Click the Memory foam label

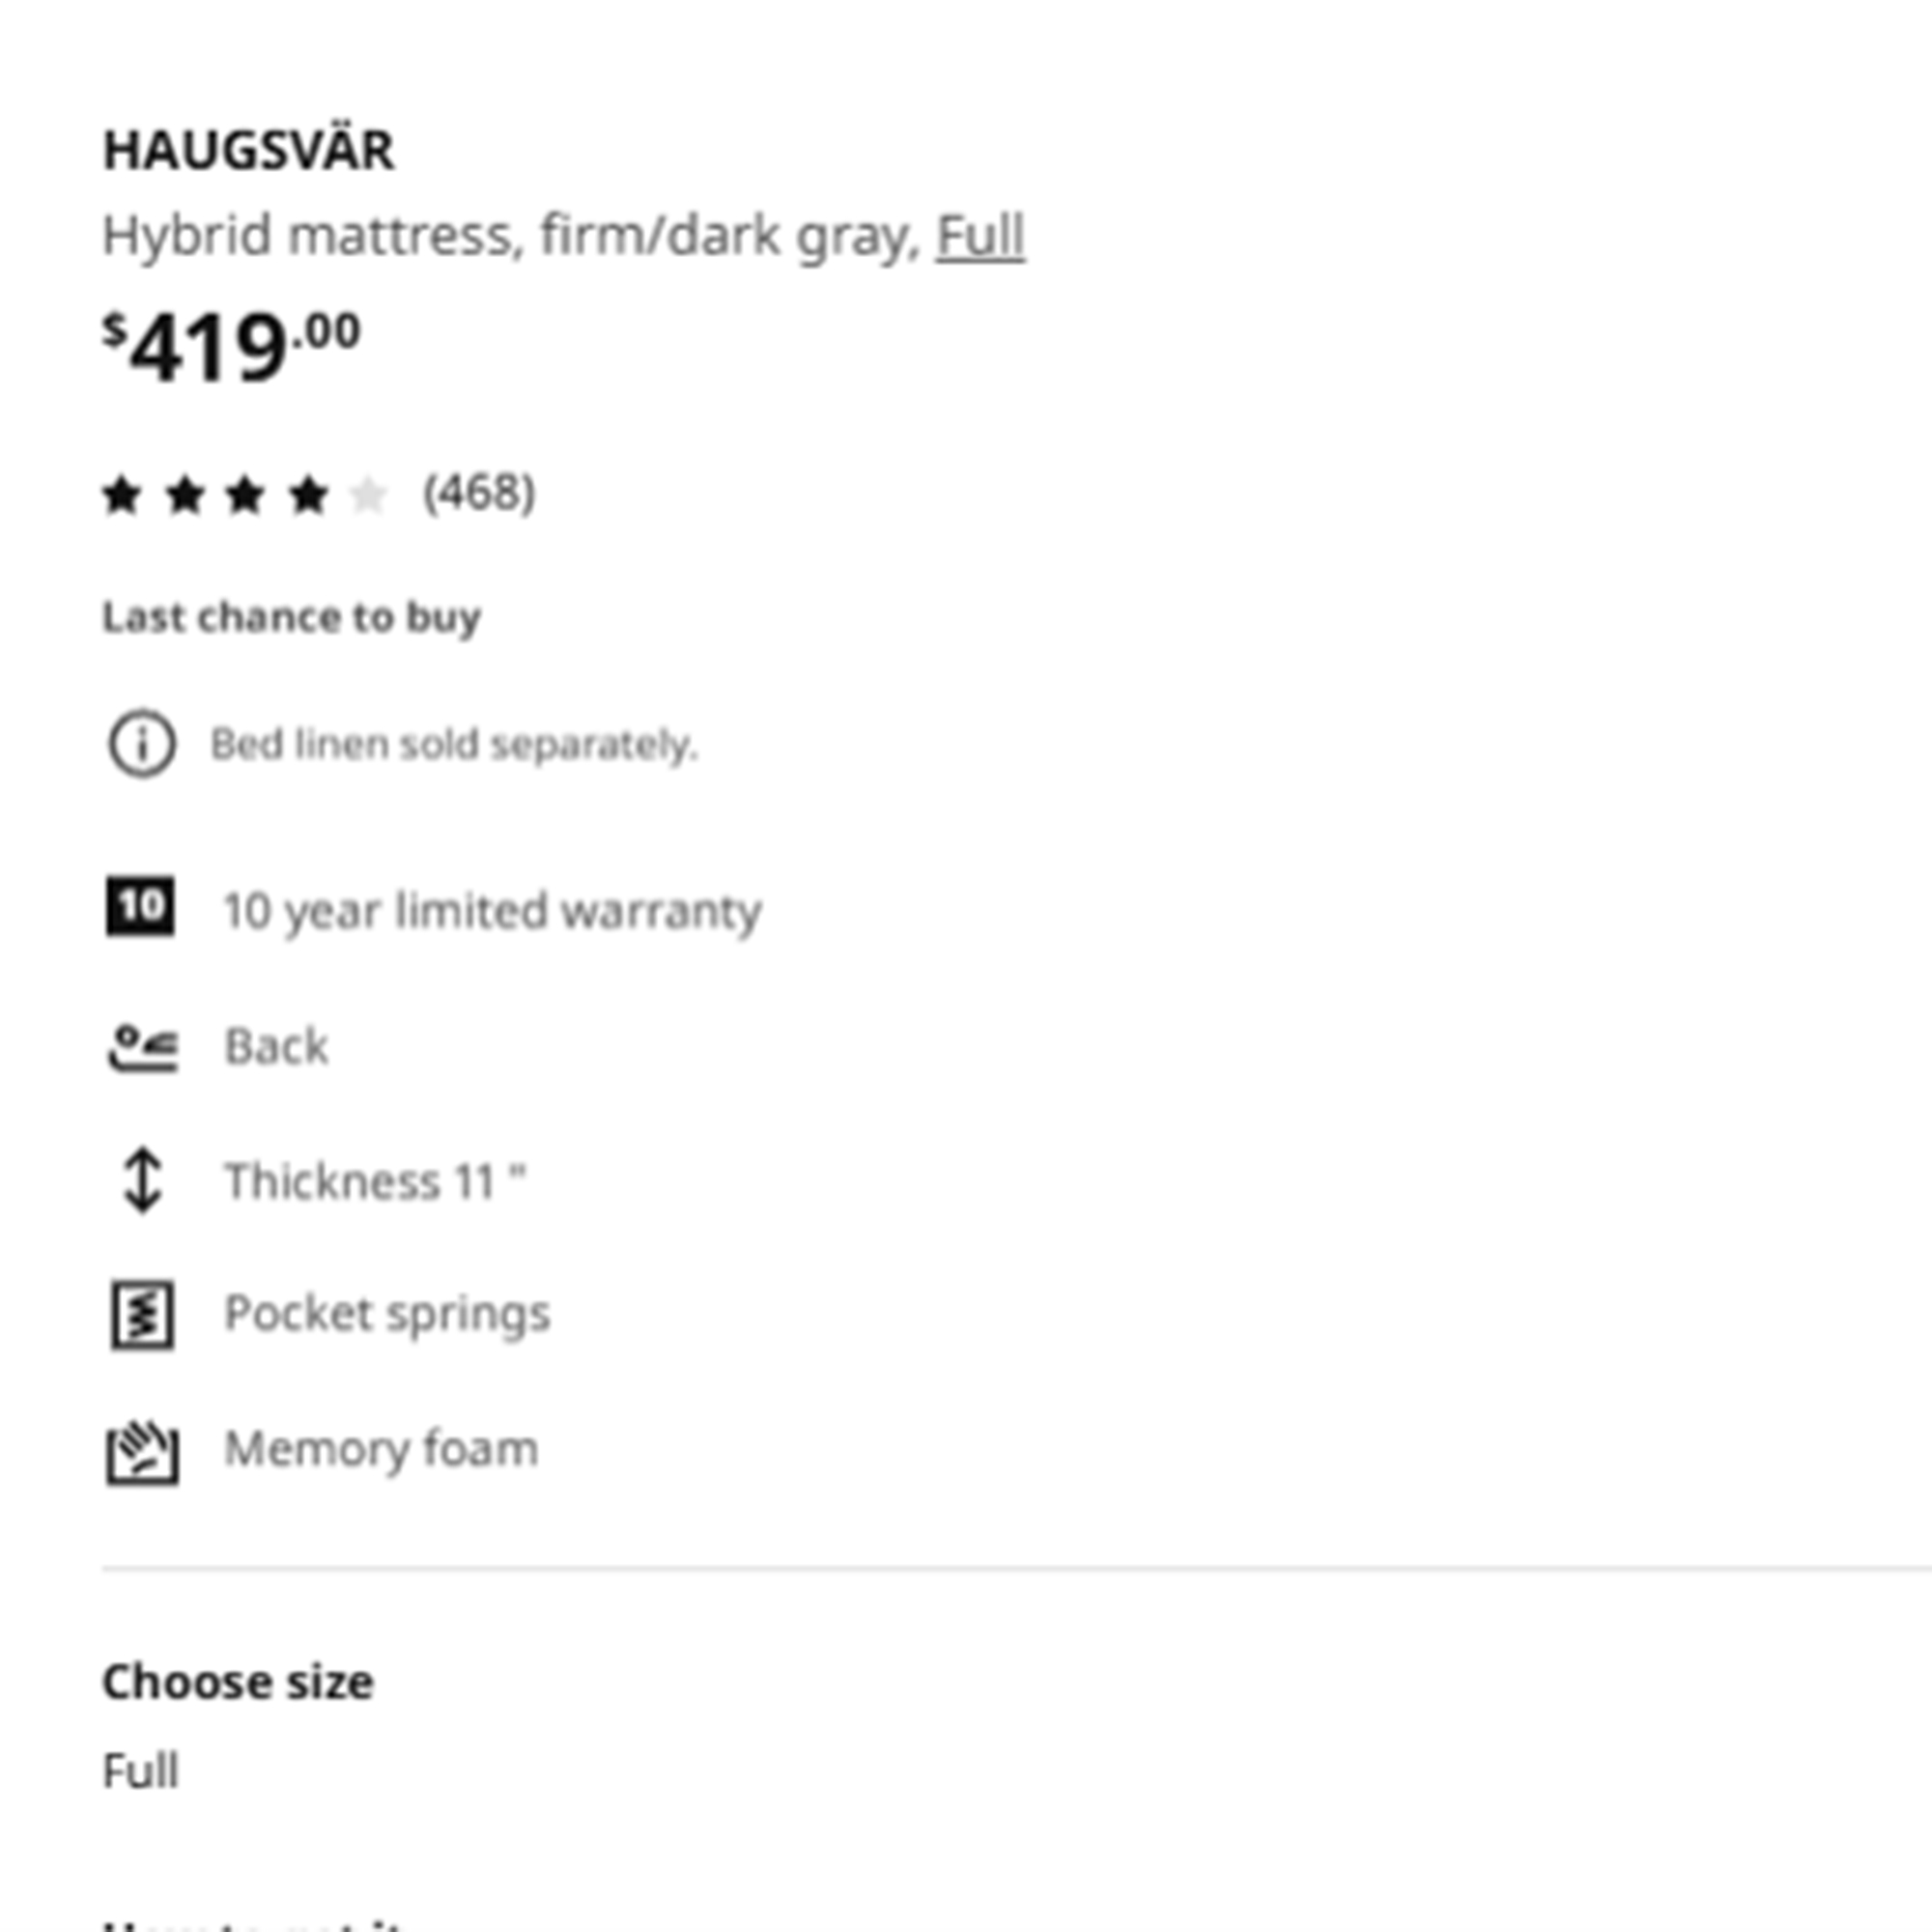pos(381,1449)
